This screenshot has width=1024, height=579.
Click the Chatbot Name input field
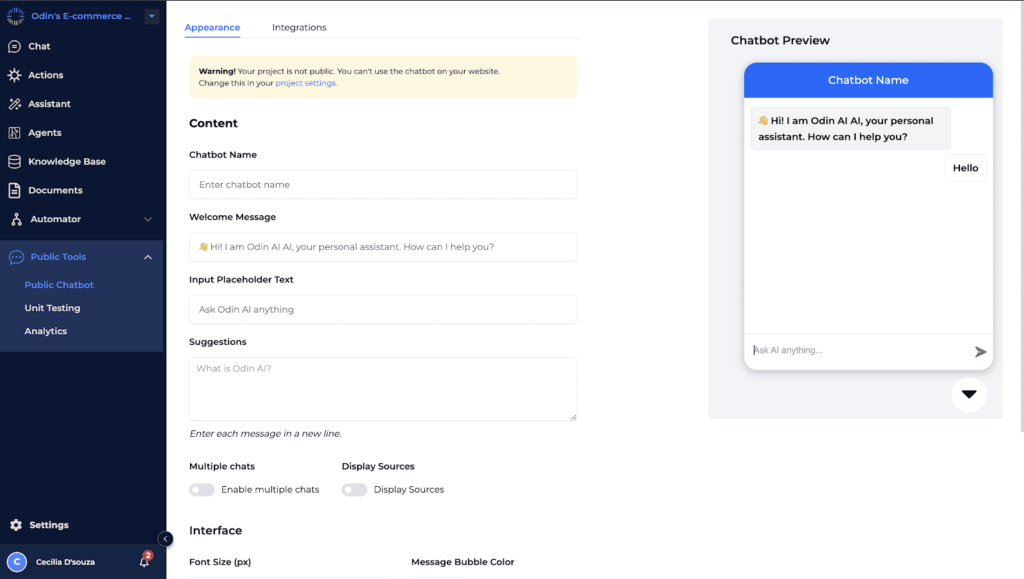(383, 184)
